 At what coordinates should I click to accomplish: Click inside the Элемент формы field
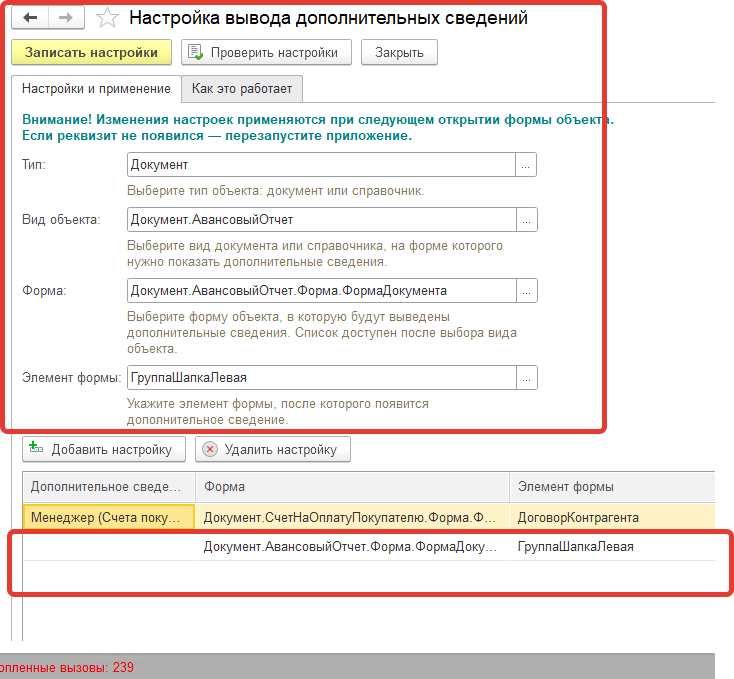(x=322, y=378)
